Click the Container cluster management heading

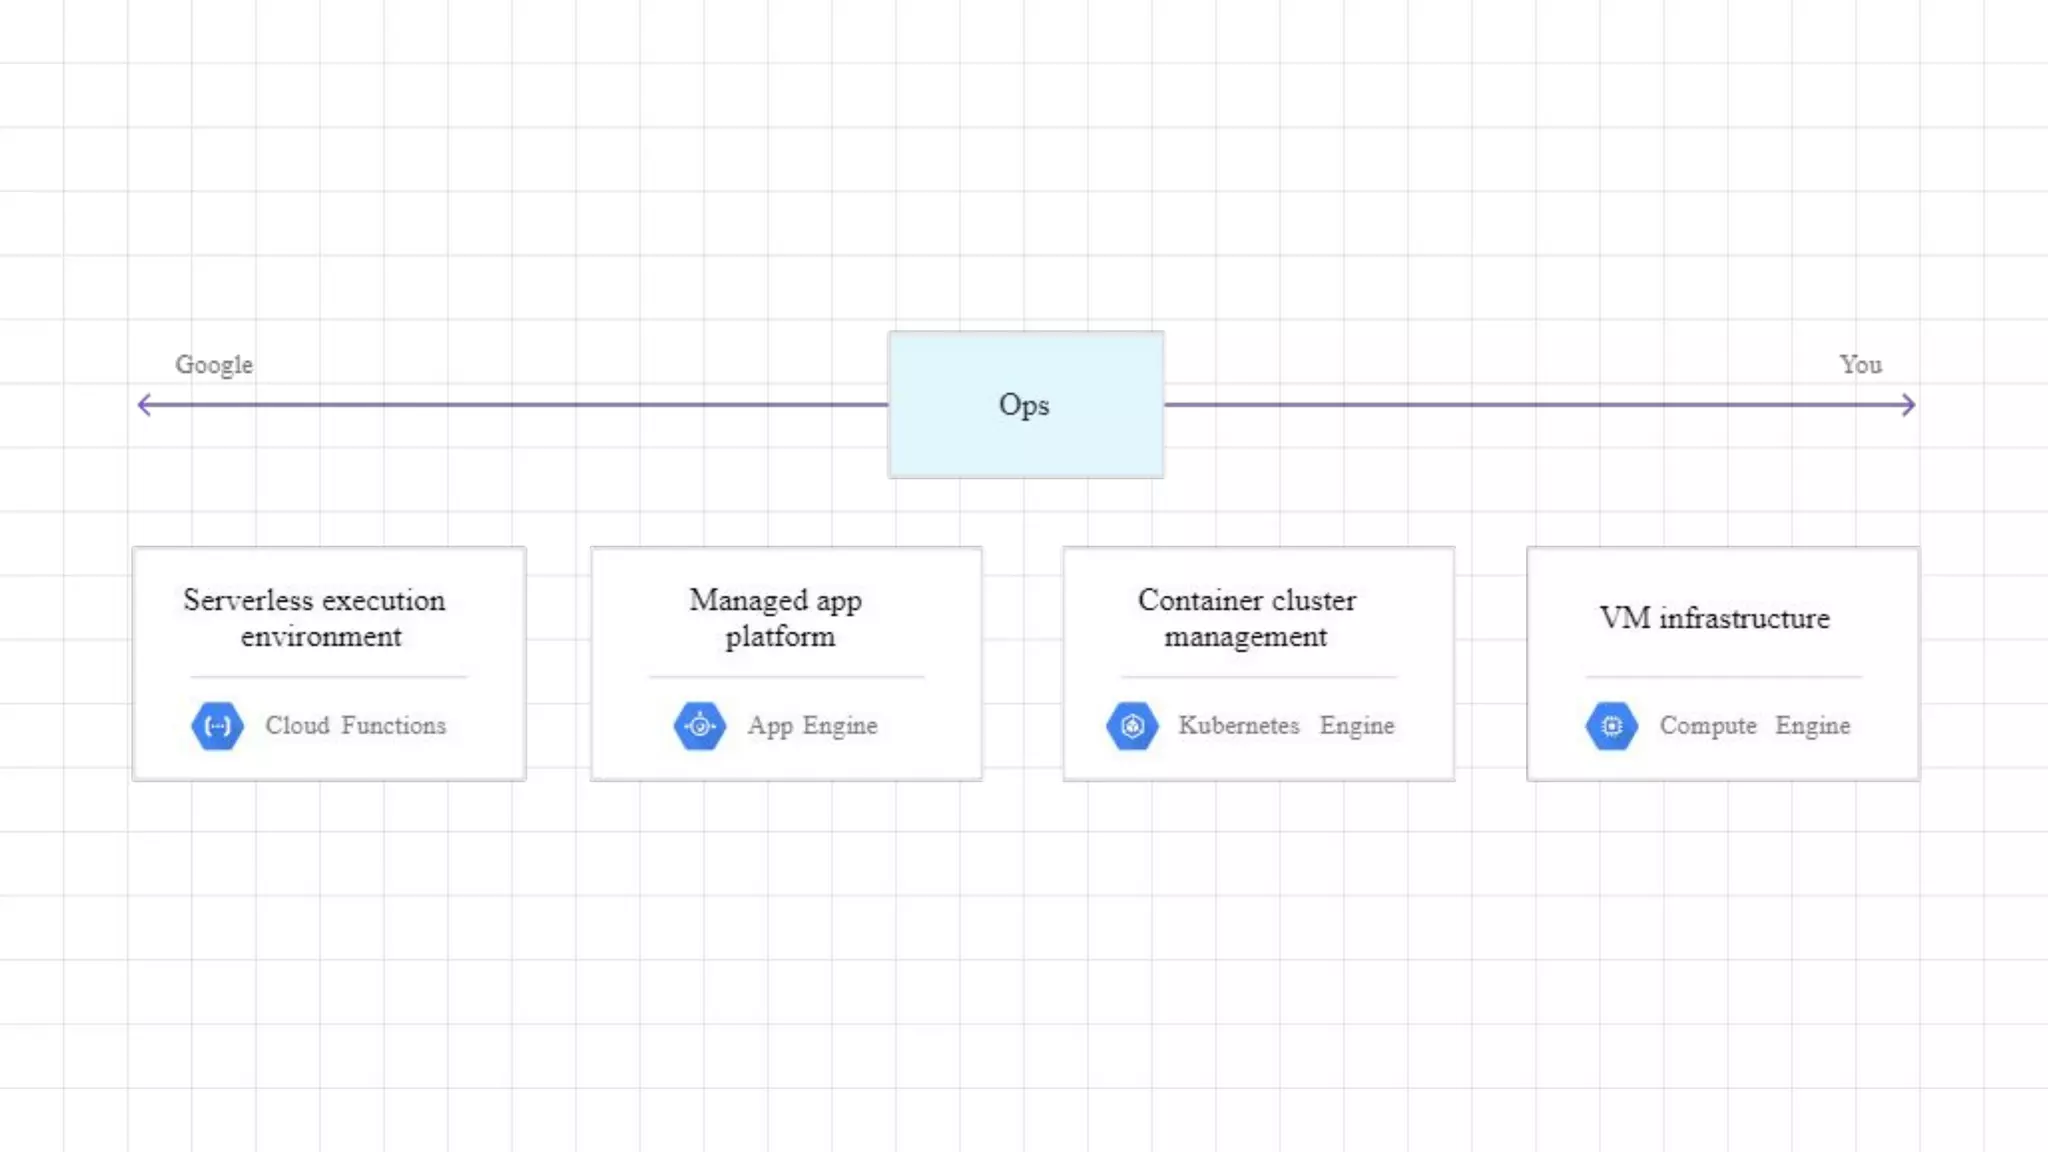[1247, 618]
